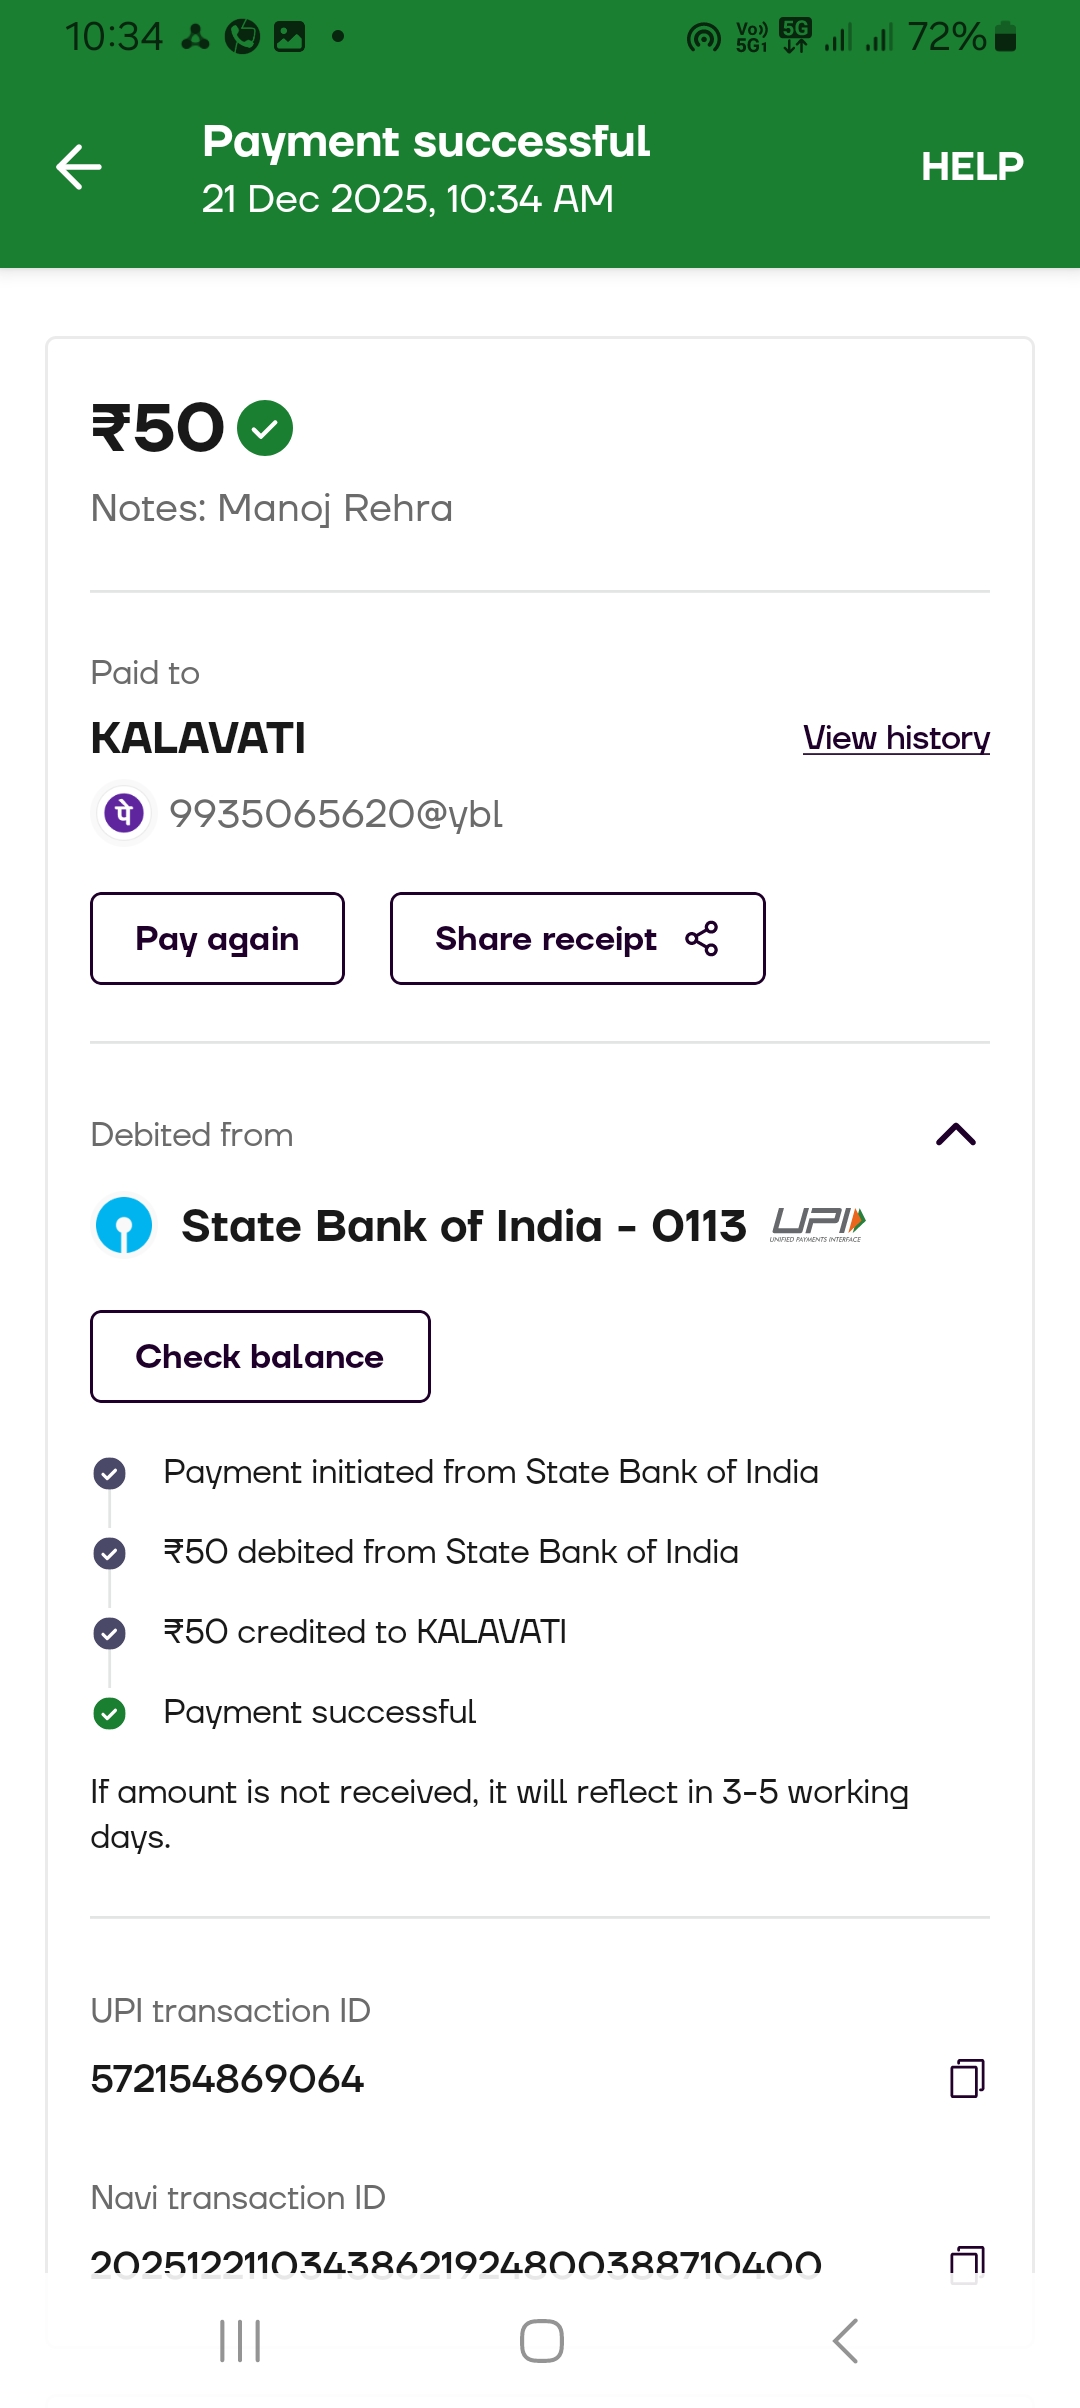Open Android recent apps navigation button
Viewport: 1080px width, 2408px height.
point(240,2341)
